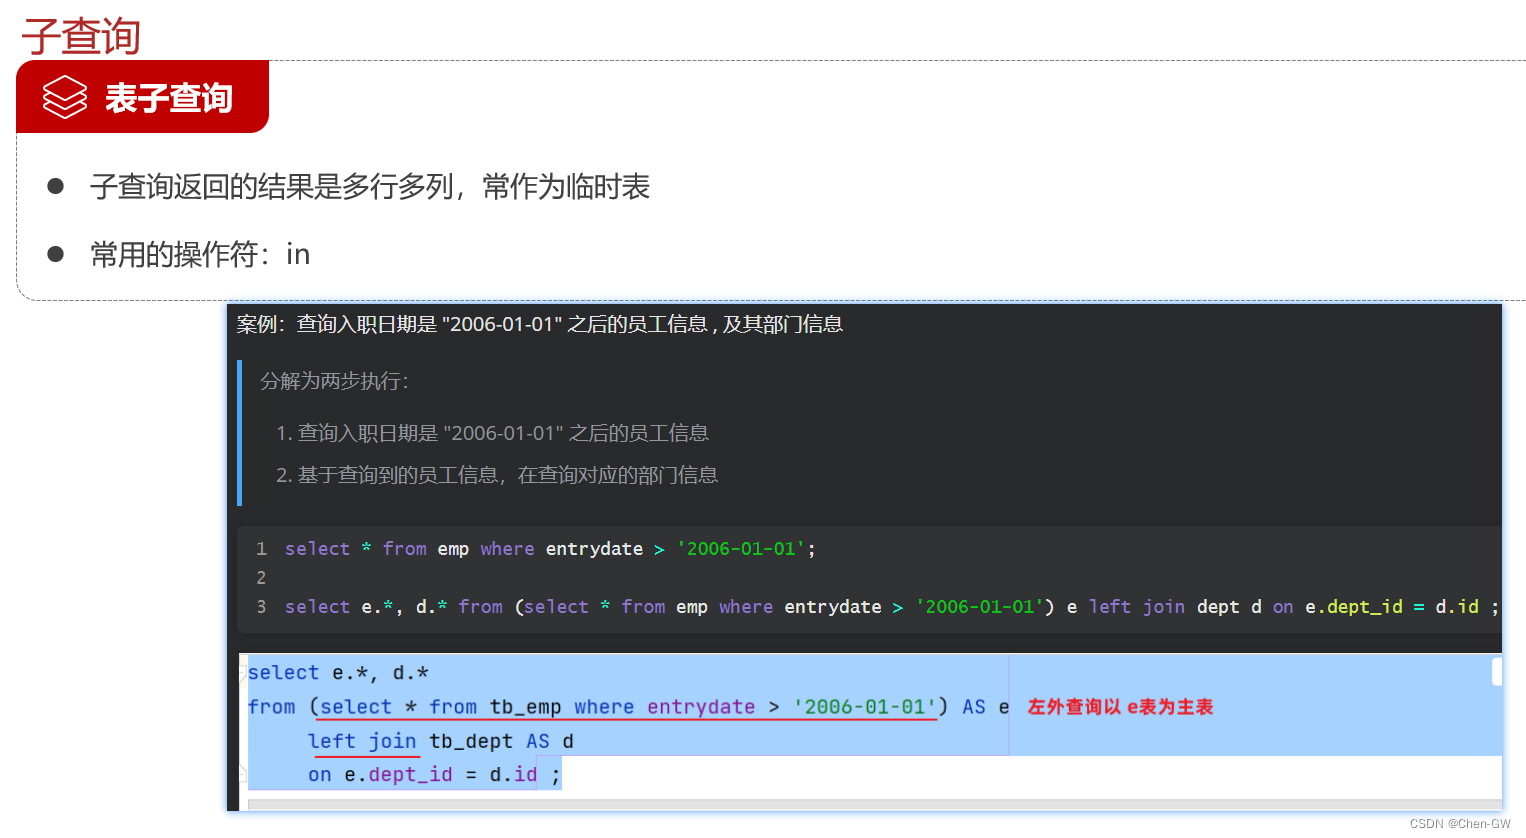Image resolution: width=1526 pixels, height=838 pixels.
Task: Click the bullet text 常用的操作符：in
Action: [x=200, y=254]
